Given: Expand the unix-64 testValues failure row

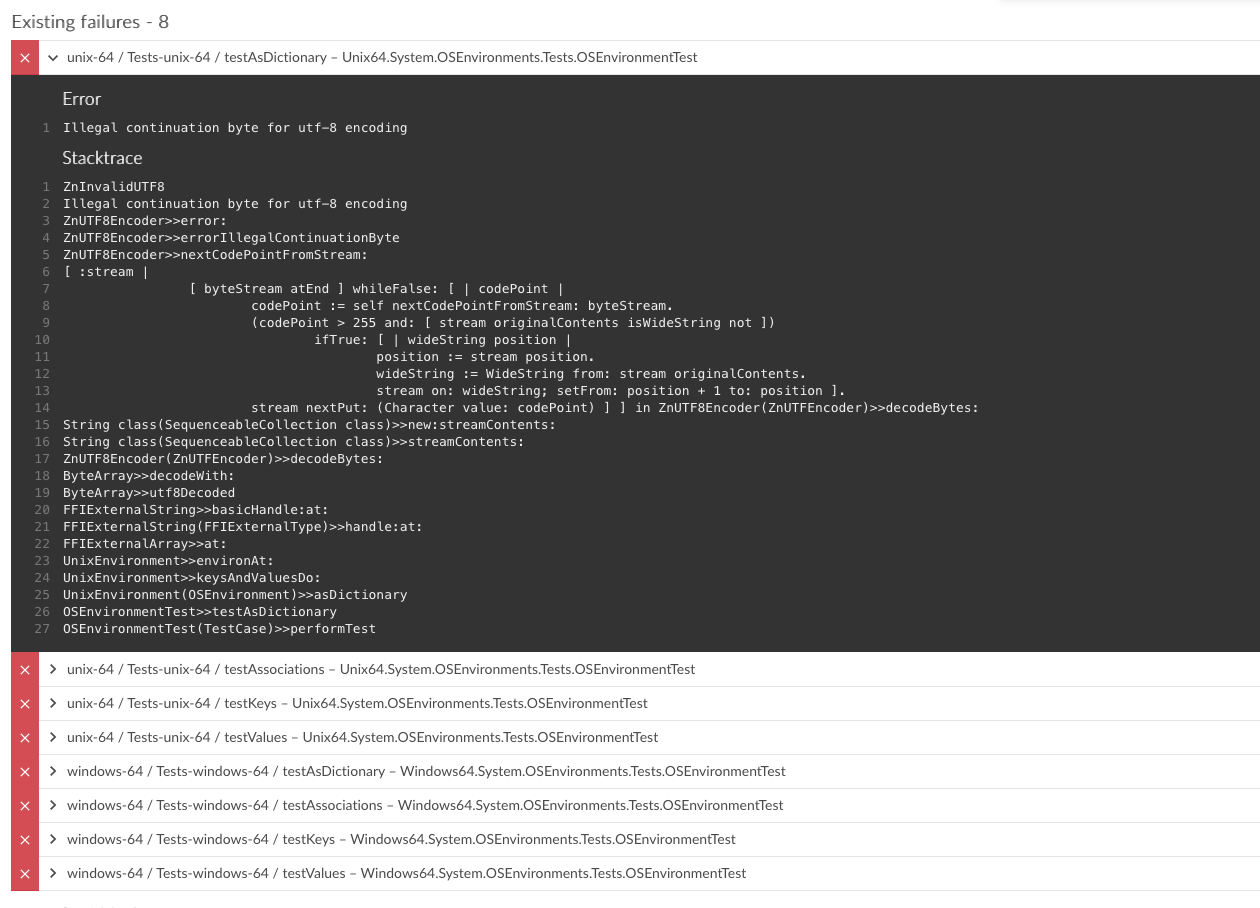Looking at the screenshot, I should 53,738.
